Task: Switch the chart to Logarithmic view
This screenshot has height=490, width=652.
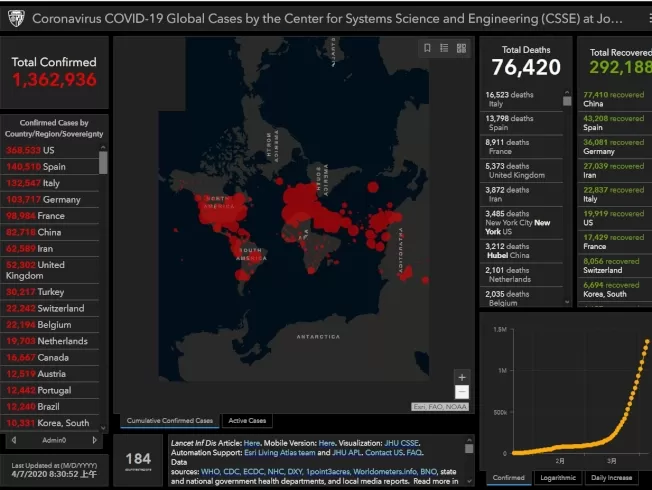Action: 558,478
